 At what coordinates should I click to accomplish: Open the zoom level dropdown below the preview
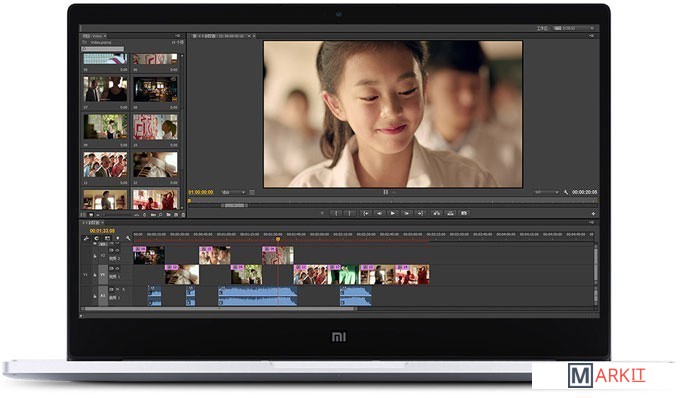(233, 192)
